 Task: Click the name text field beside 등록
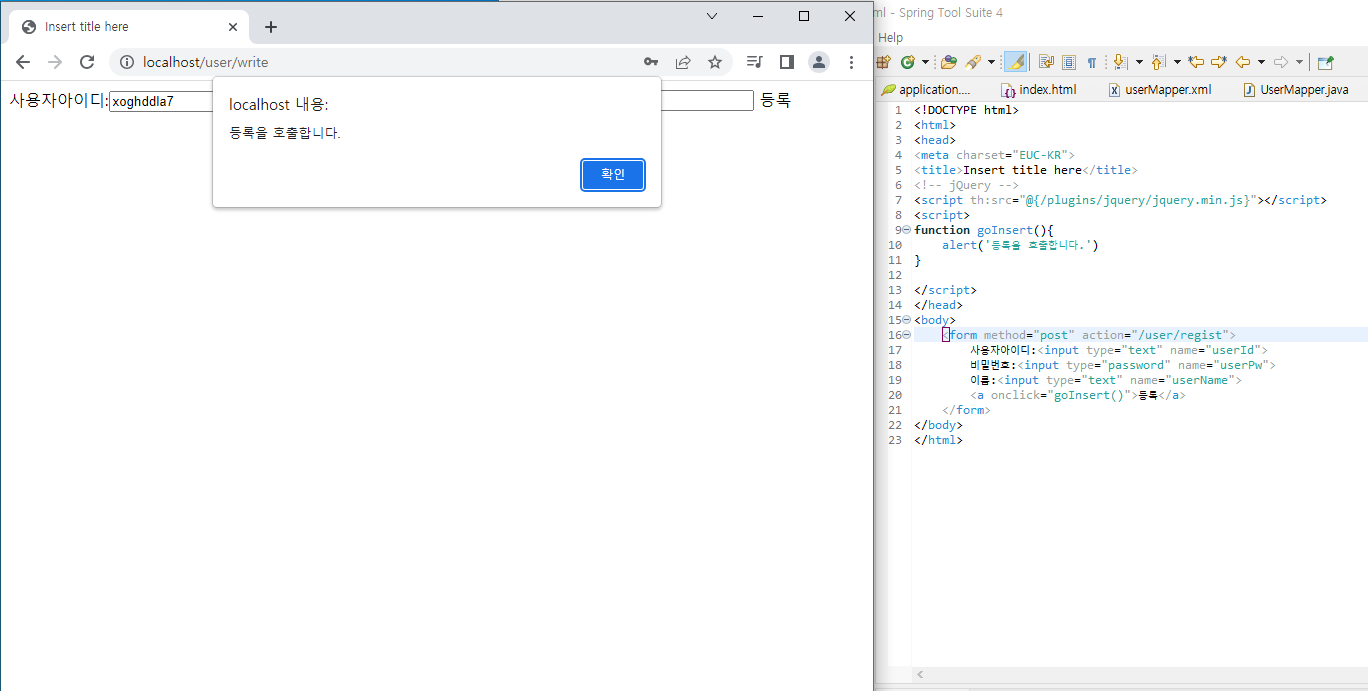tap(707, 101)
